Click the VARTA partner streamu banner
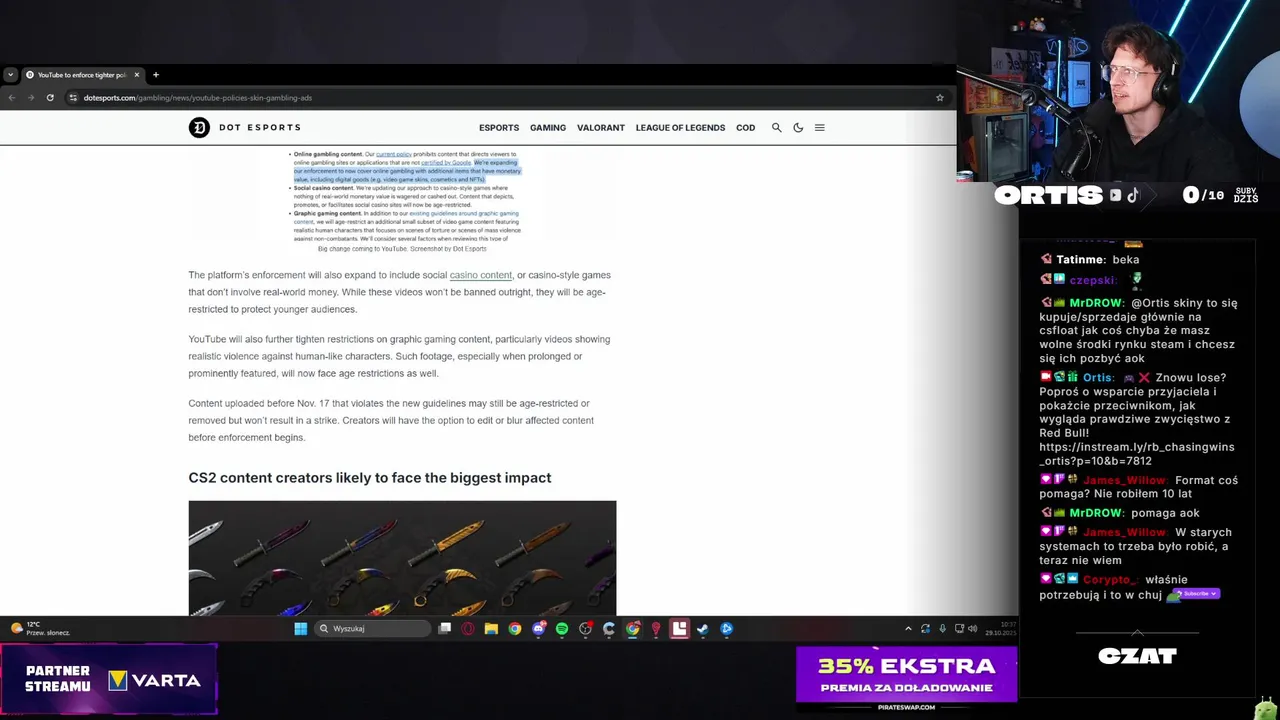Screen dimensions: 1280x720 pyautogui.click(x=109, y=679)
